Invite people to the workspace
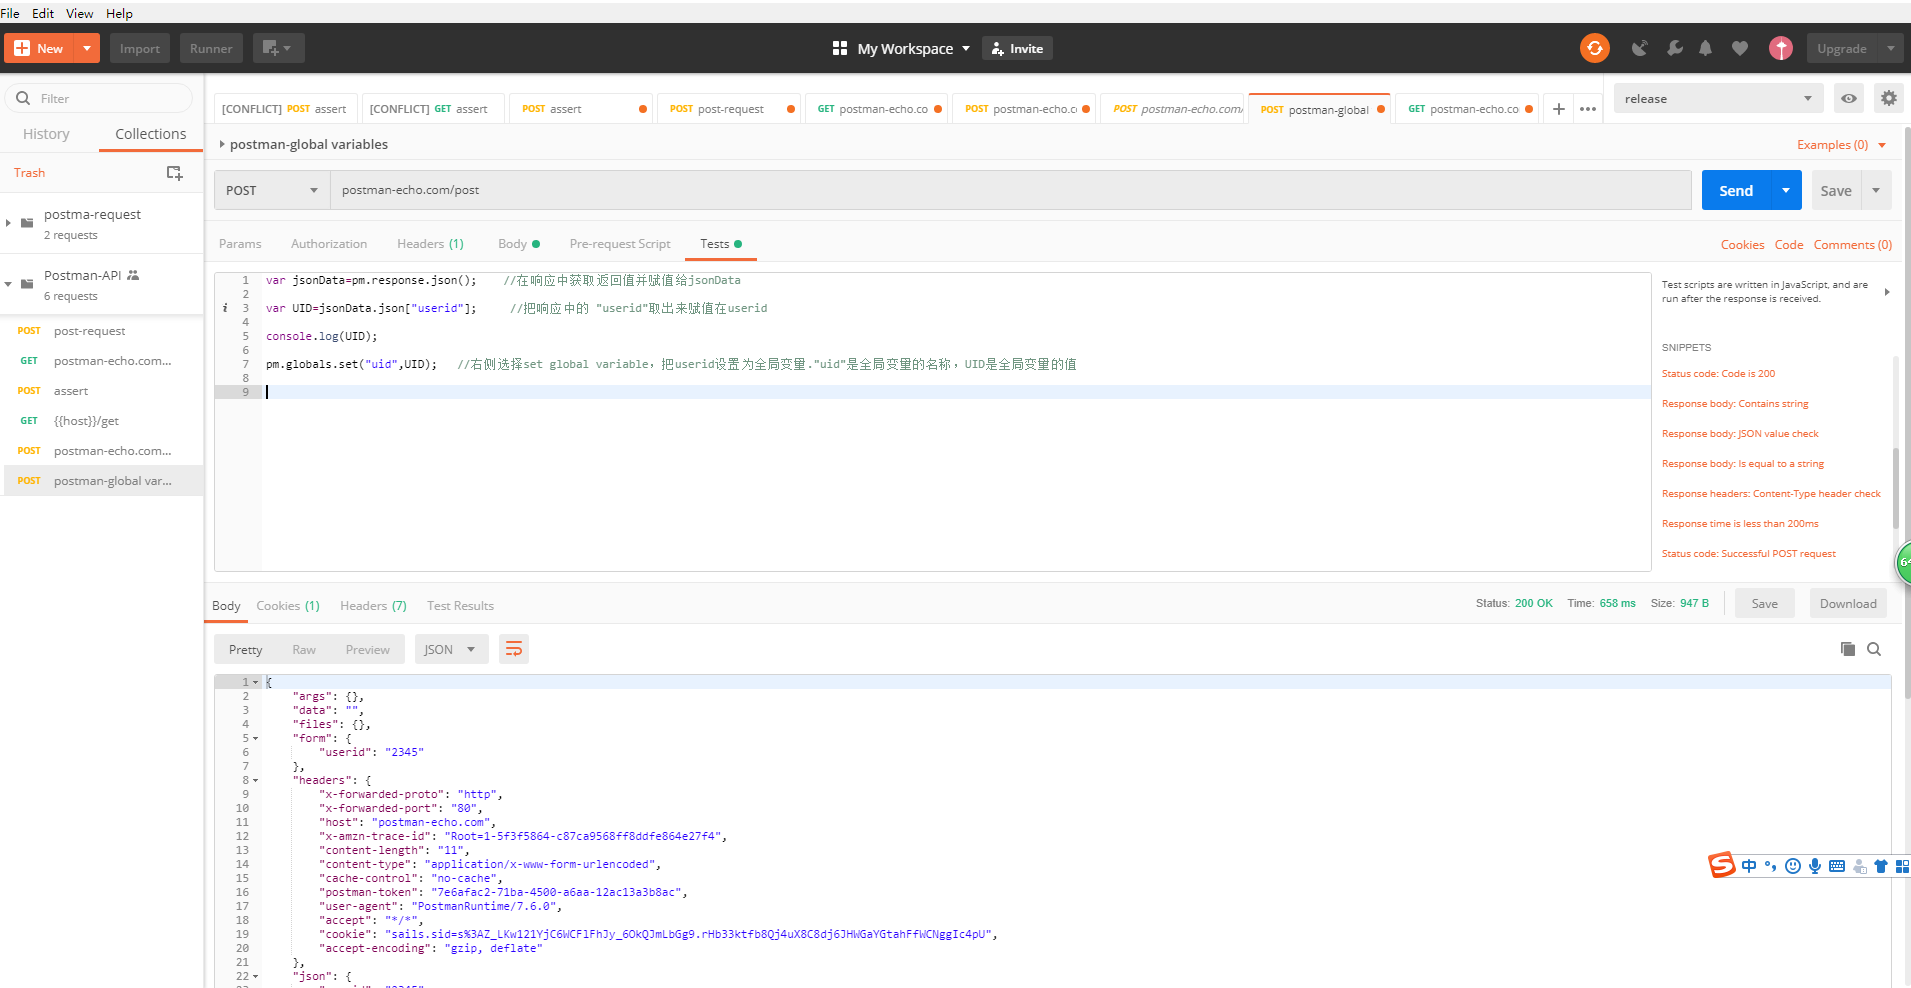 tap(1017, 48)
